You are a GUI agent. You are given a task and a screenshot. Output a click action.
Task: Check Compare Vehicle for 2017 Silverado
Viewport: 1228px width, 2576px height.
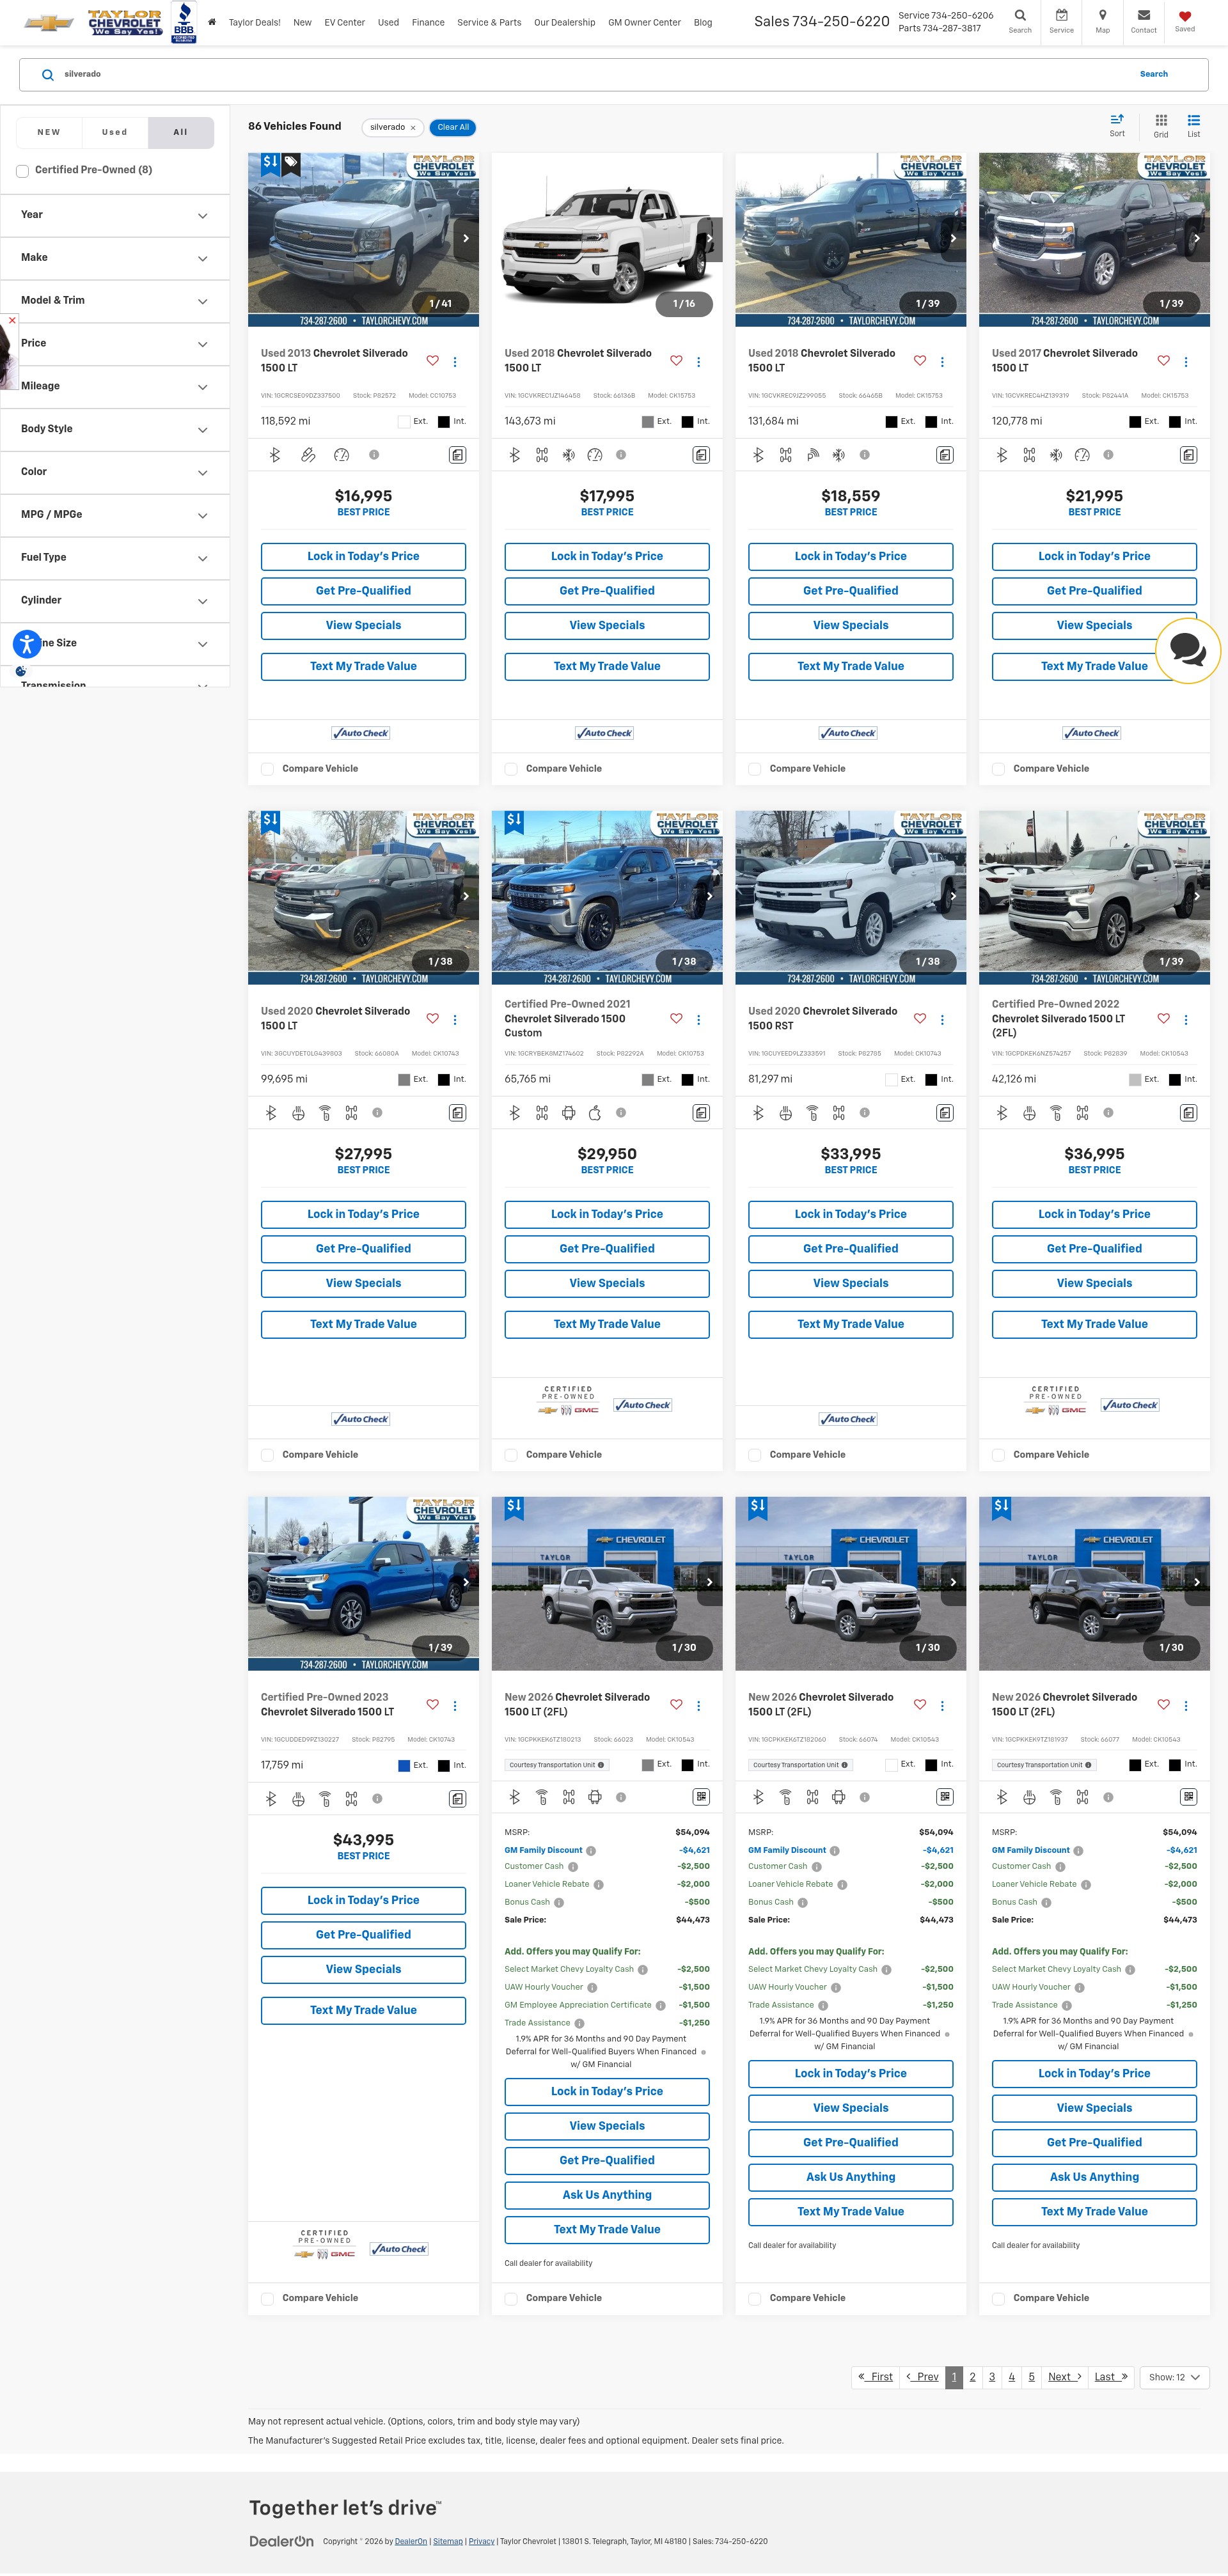(x=998, y=769)
